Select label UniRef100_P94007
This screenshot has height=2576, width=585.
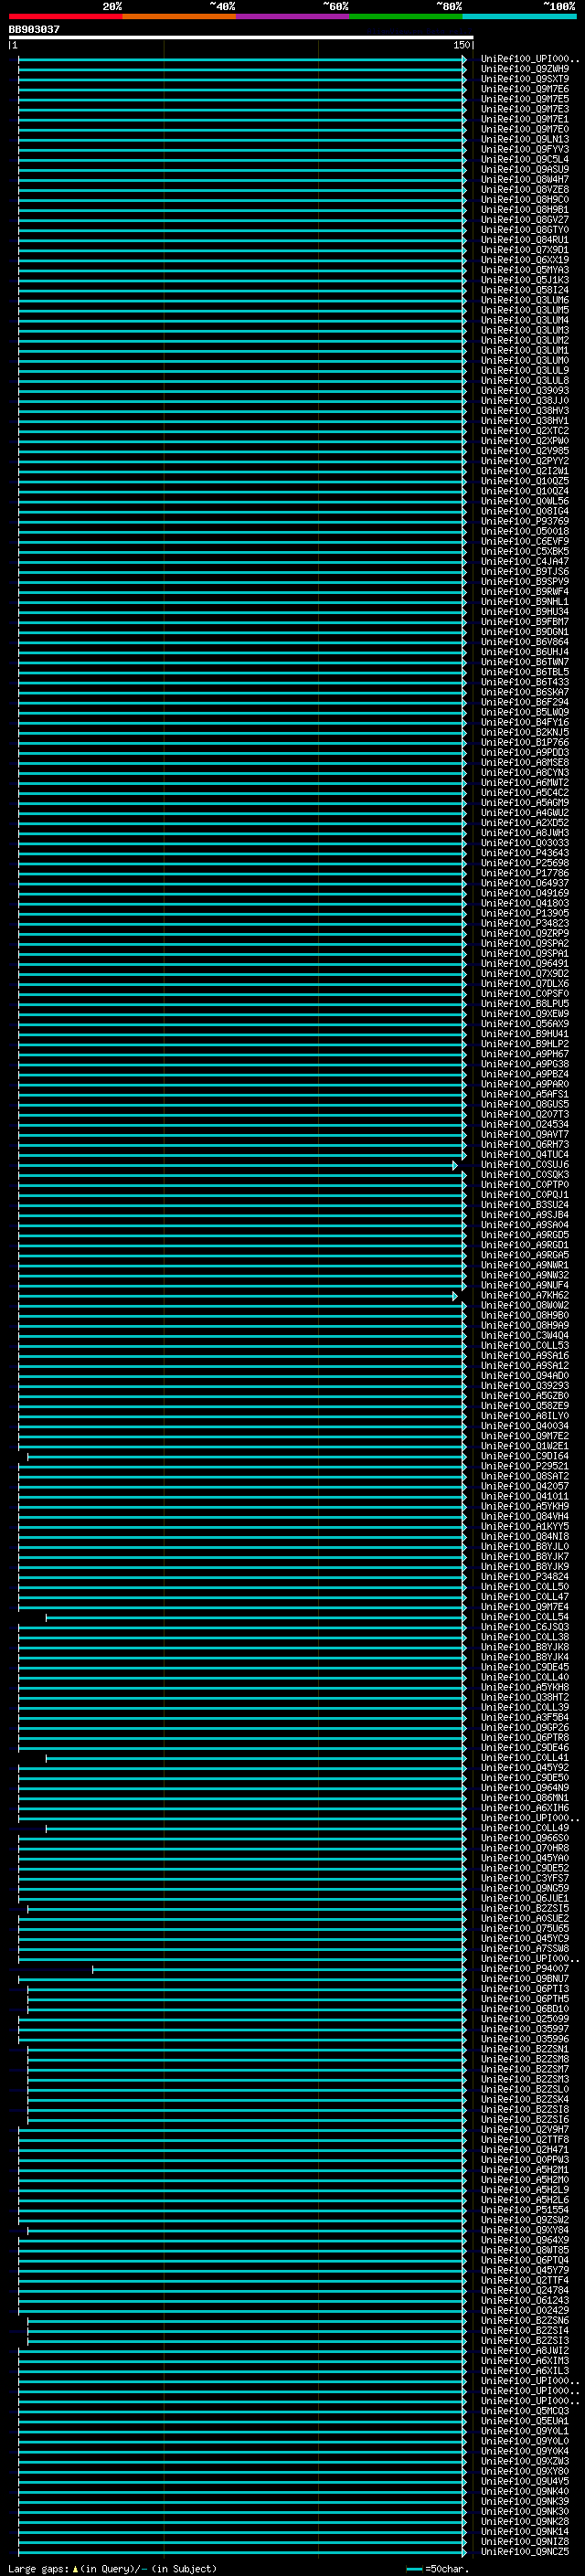click(x=525, y=1970)
